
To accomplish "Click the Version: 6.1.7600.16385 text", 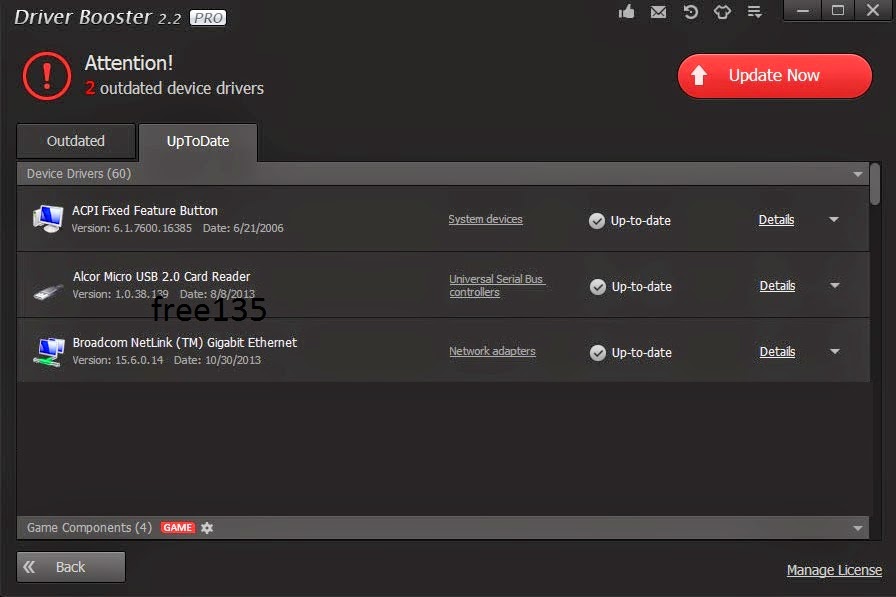I will 131,228.
